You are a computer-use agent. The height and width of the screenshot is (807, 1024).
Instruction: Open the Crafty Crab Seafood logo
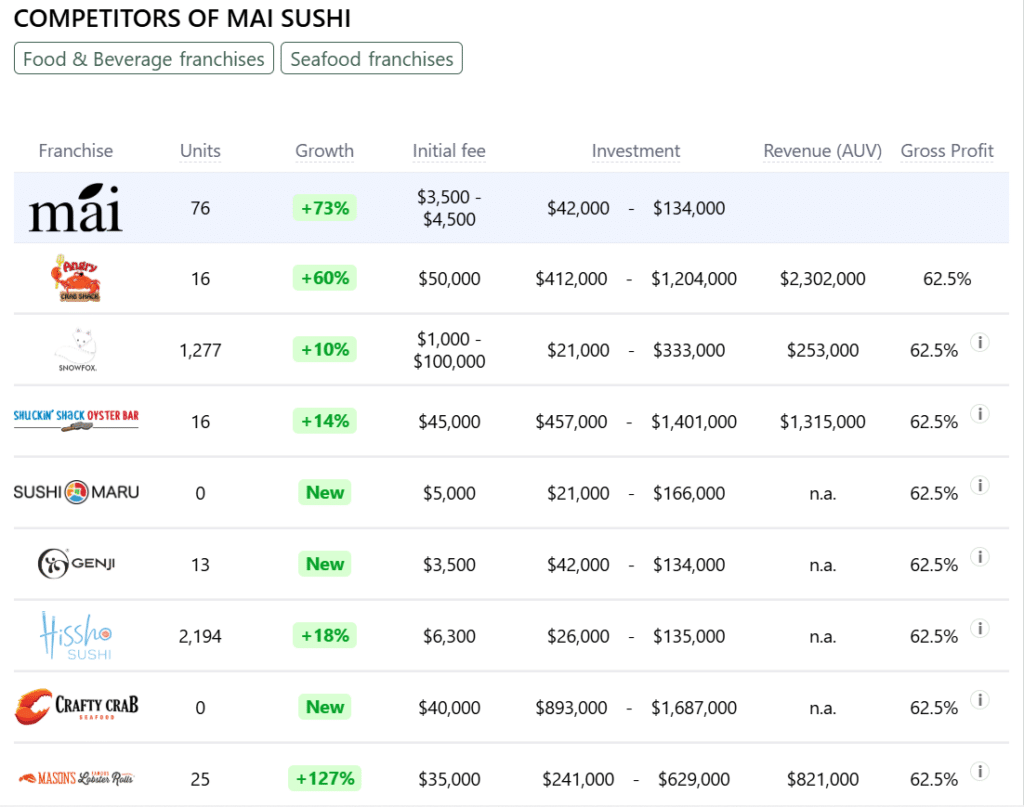click(x=76, y=706)
